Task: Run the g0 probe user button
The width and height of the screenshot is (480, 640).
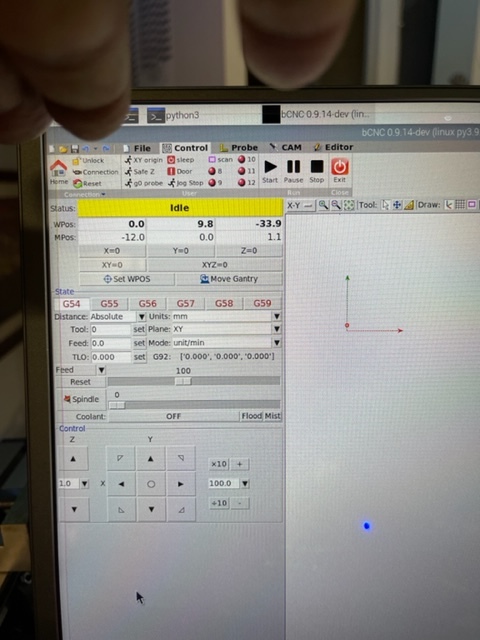Action: point(143,183)
